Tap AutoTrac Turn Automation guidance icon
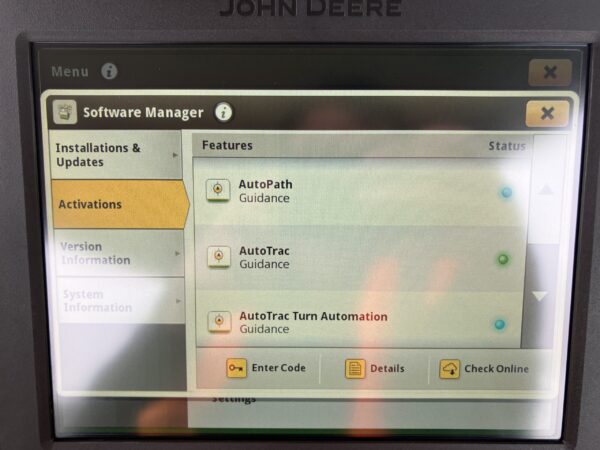Viewport: 600px width, 450px height. point(219,321)
